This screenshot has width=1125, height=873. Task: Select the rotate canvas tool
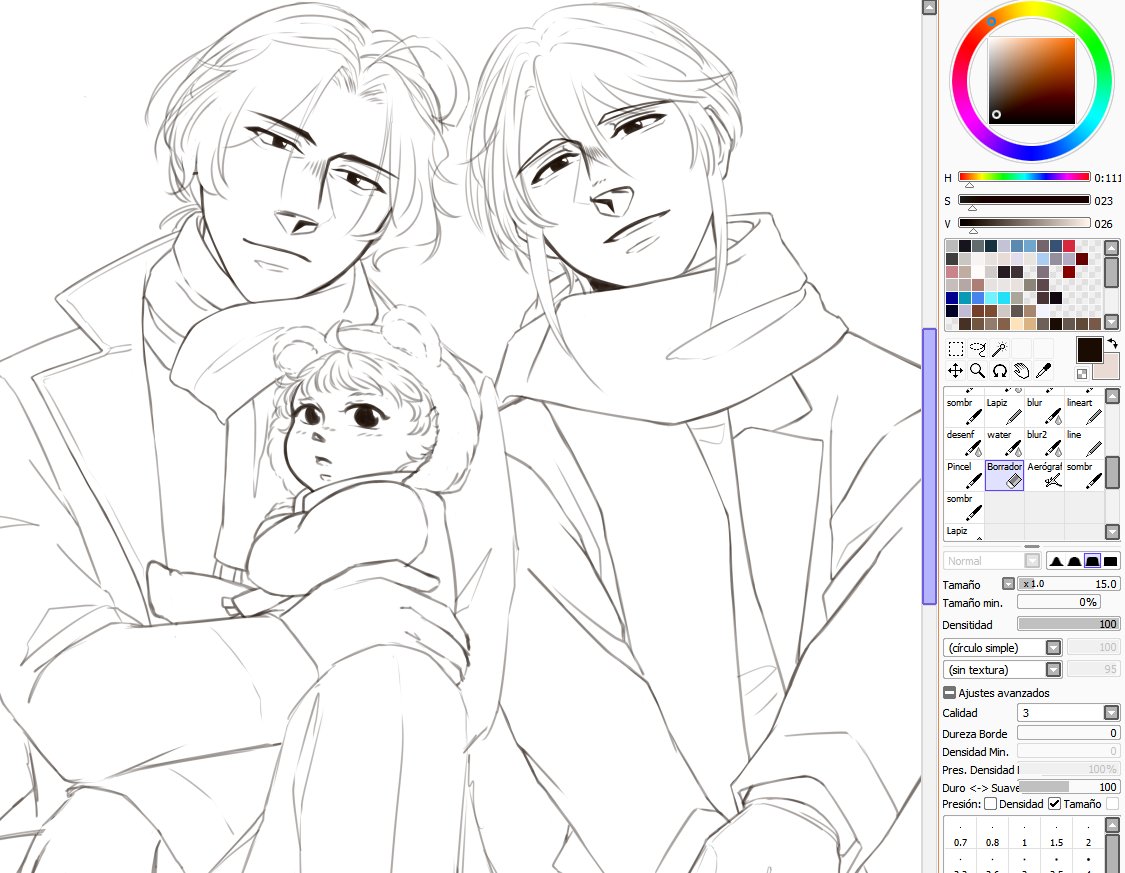[x=1000, y=370]
